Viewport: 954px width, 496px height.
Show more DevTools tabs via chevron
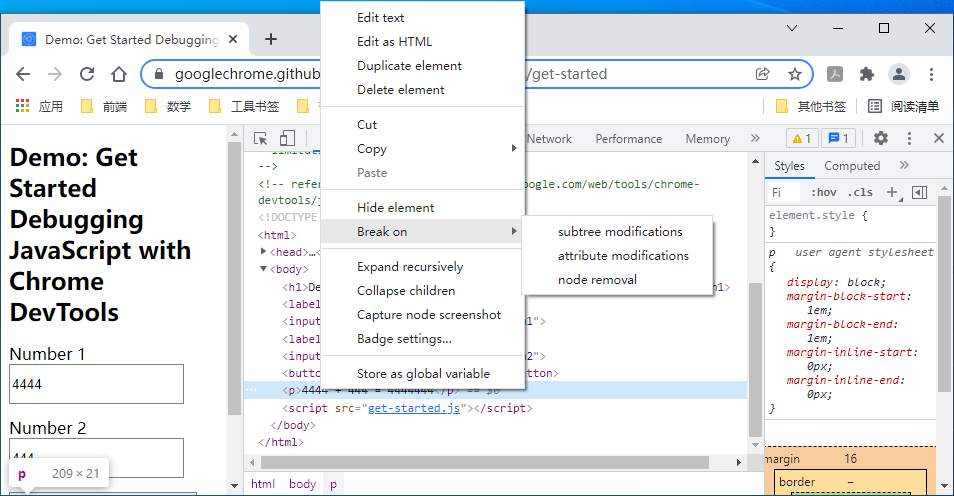pyautogui.click(x=755, y=139)
